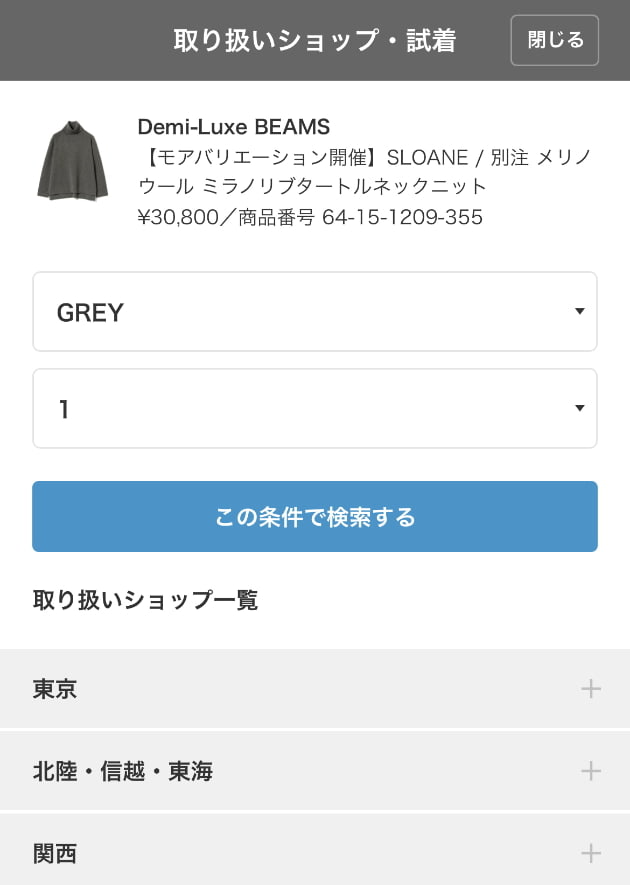Expand the 関西 shop region row
630x885 pixels.
(x=315, y=849)
